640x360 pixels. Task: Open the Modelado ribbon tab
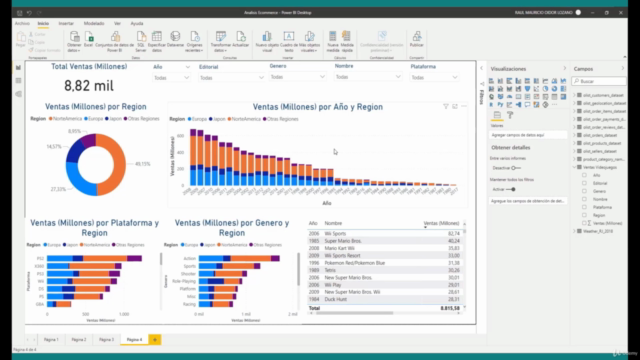coord(94,24)
